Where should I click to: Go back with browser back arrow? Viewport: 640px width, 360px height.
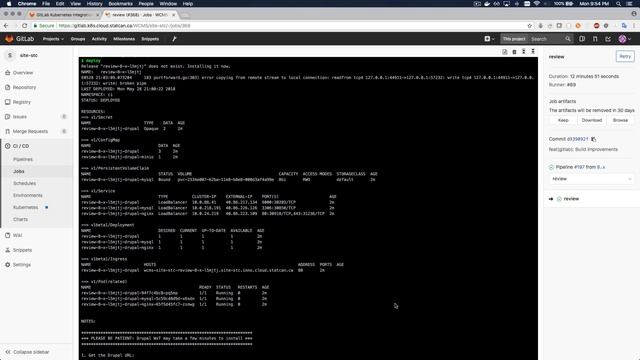point(6,26)
